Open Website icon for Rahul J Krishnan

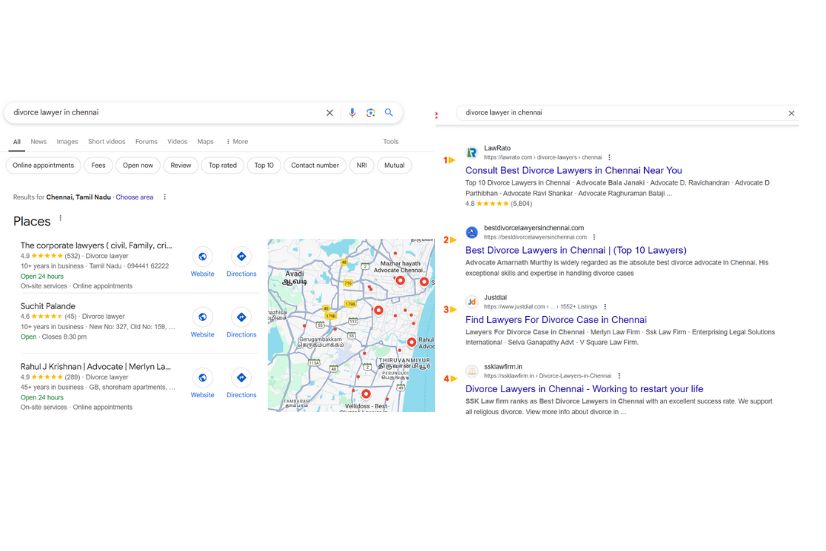[x=202, y=378]
